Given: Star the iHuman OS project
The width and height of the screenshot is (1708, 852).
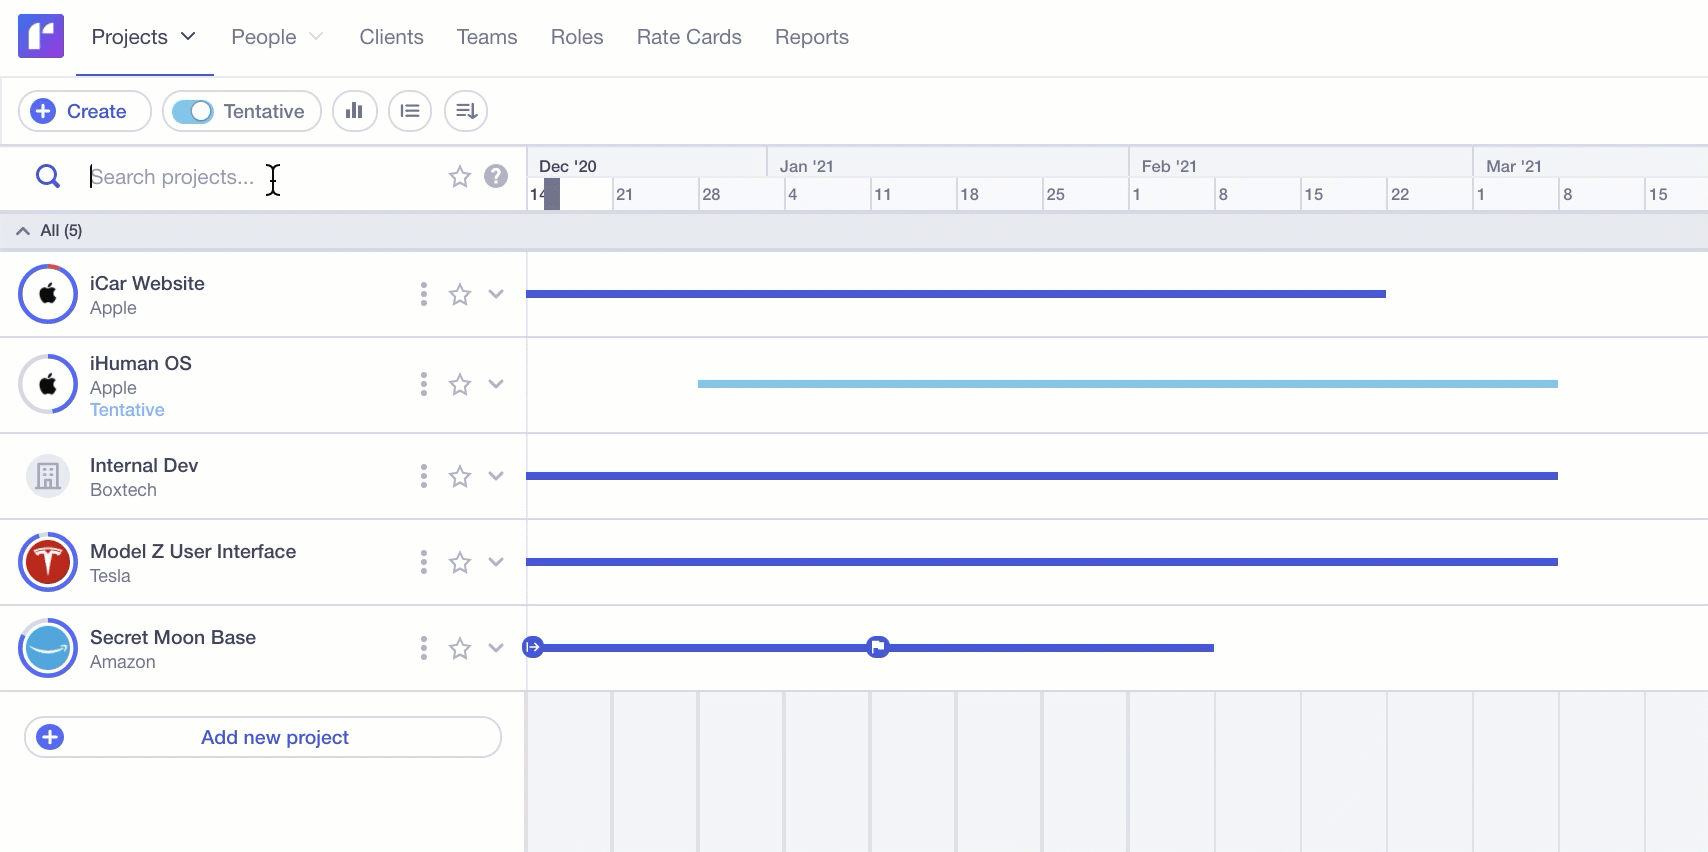Looking at the screenshot, I should [x=460, y=384].
